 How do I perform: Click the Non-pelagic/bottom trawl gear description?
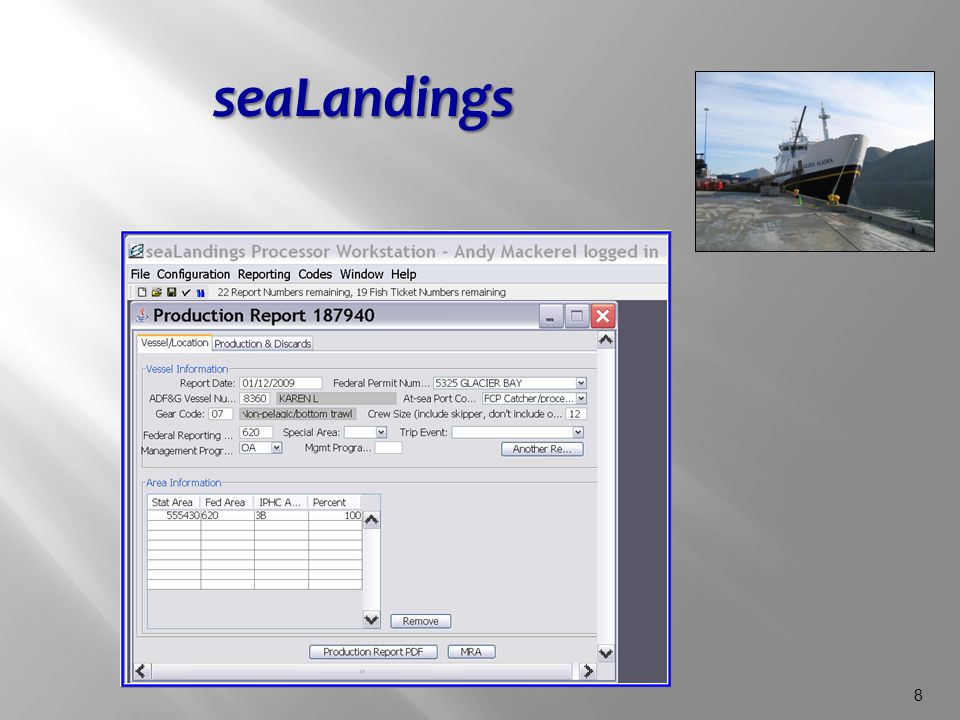click(x=297, y=414)
